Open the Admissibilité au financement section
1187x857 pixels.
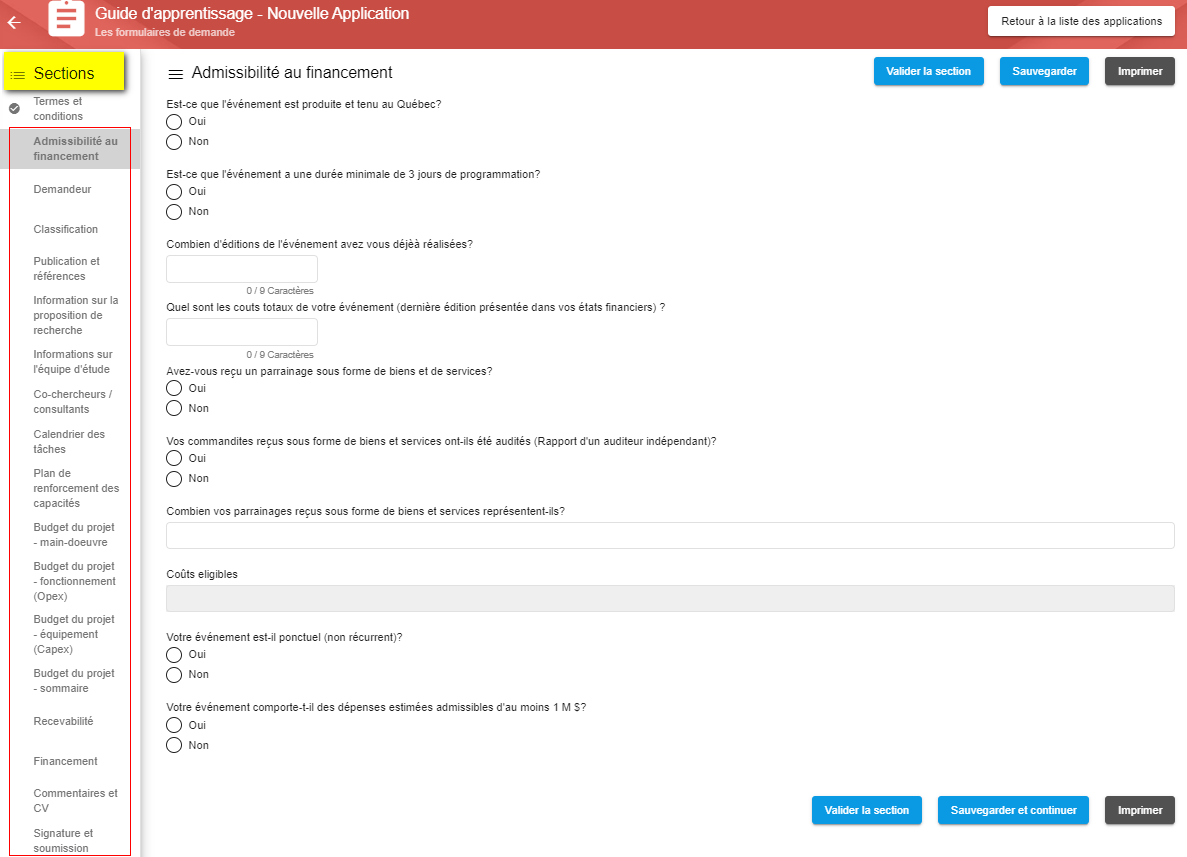[75, 148]
